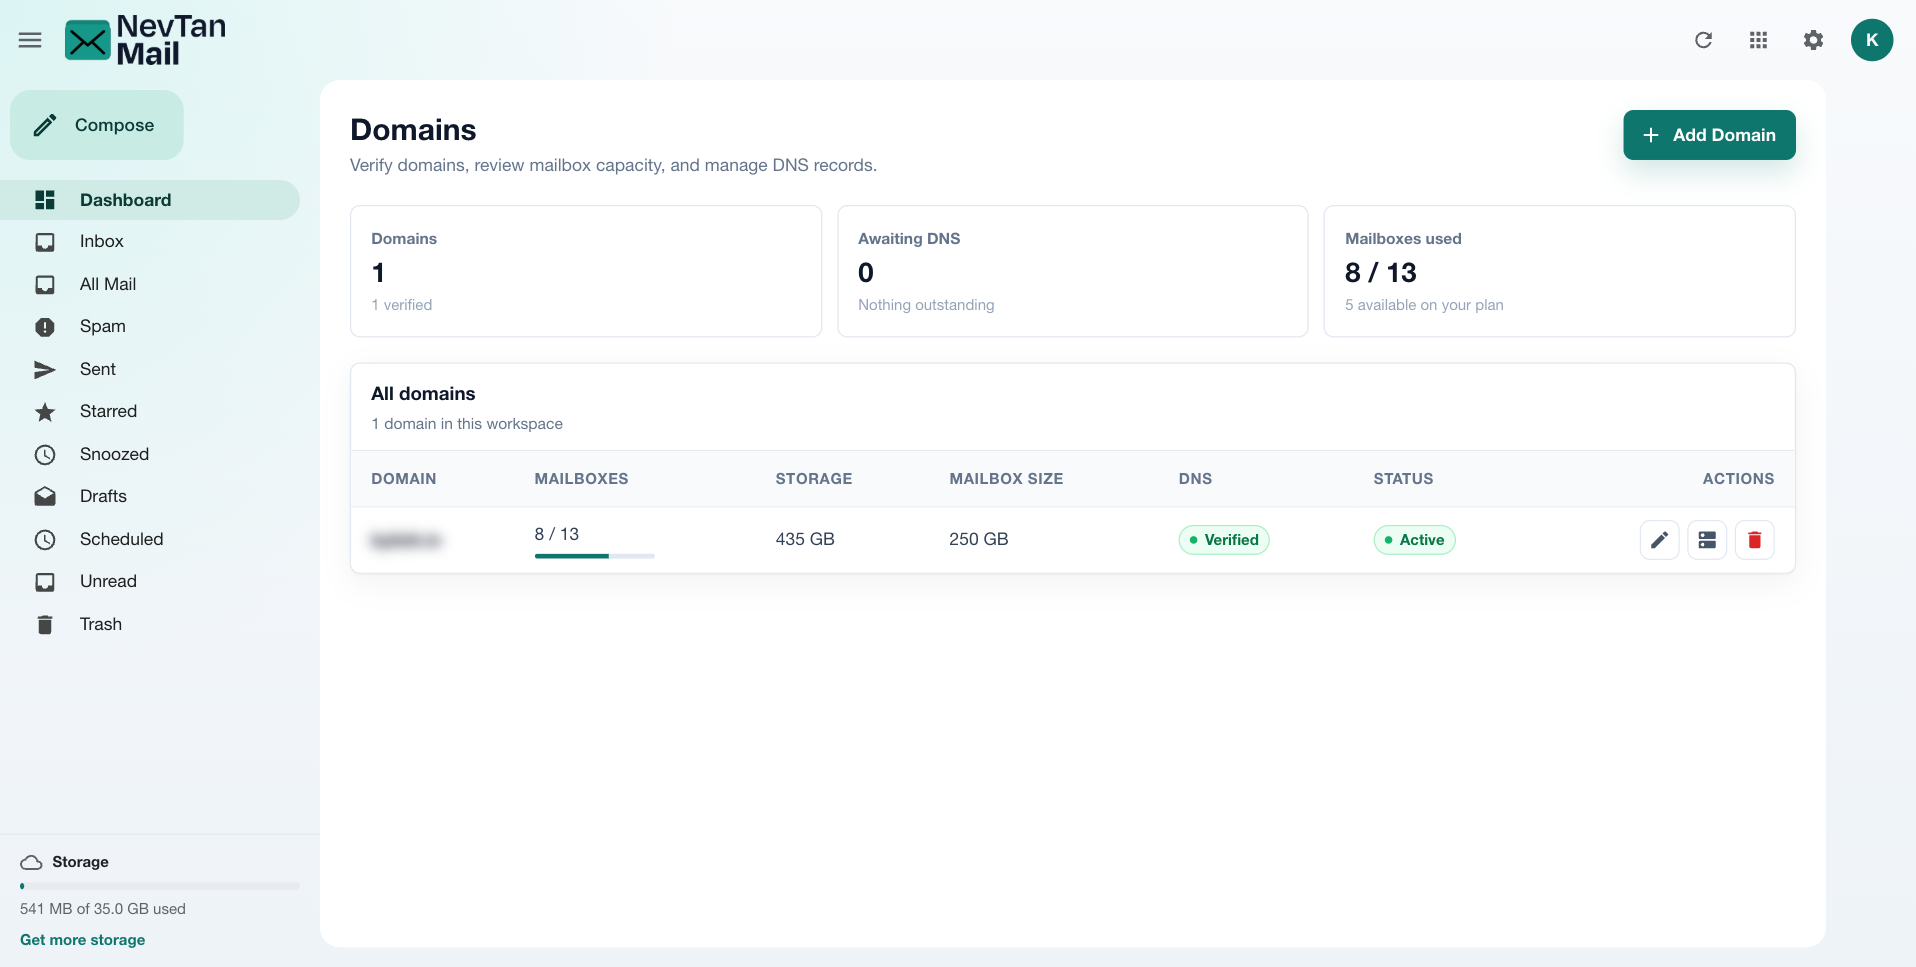Open the Spam folder

click(x=150, y=327)
